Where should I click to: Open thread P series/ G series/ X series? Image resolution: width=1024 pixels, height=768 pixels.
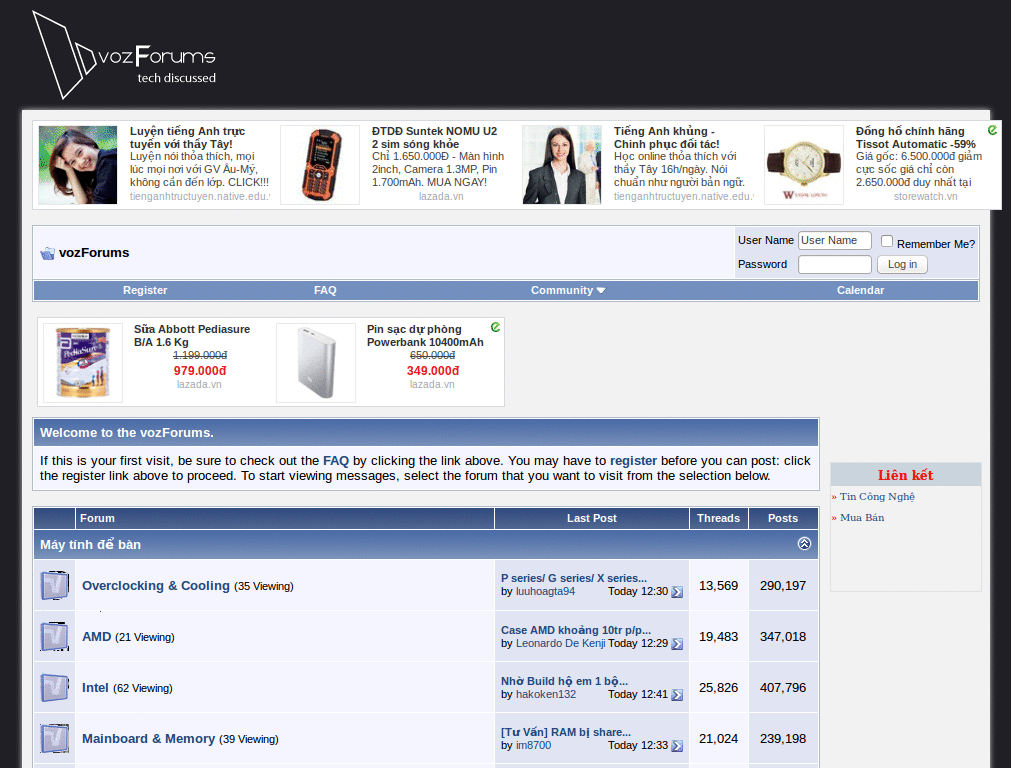coord(574,578)
